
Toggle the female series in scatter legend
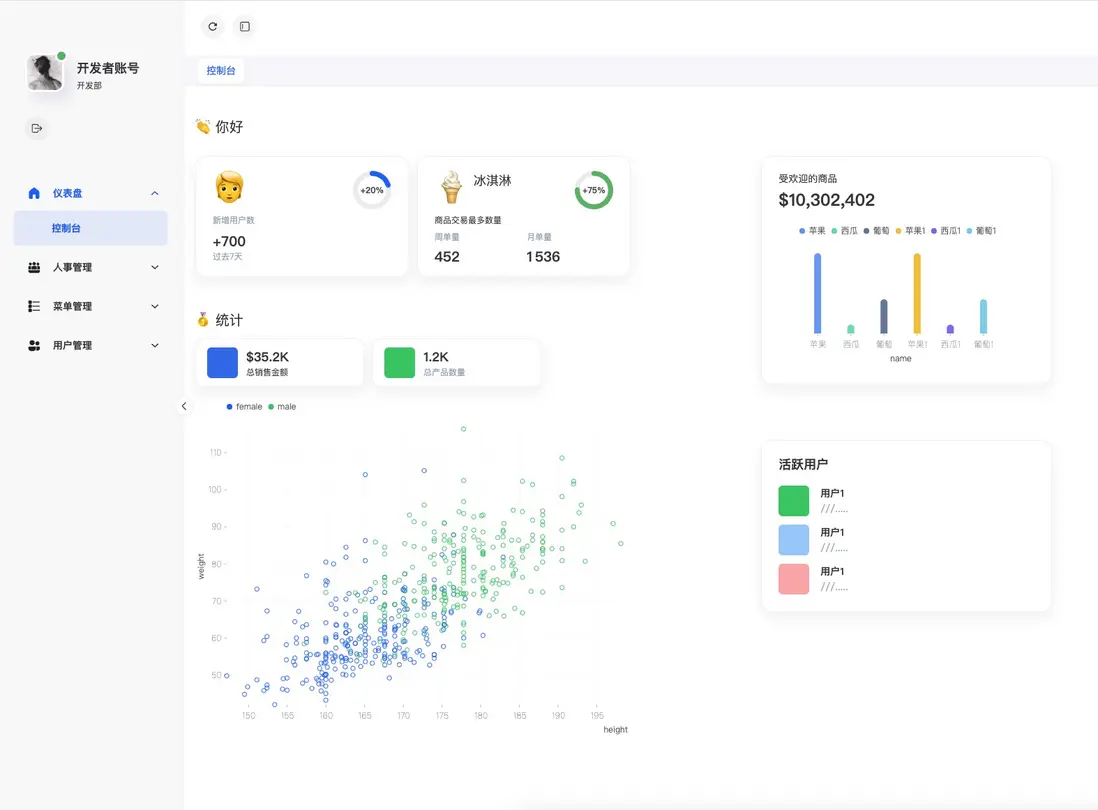tap(244, 407)
